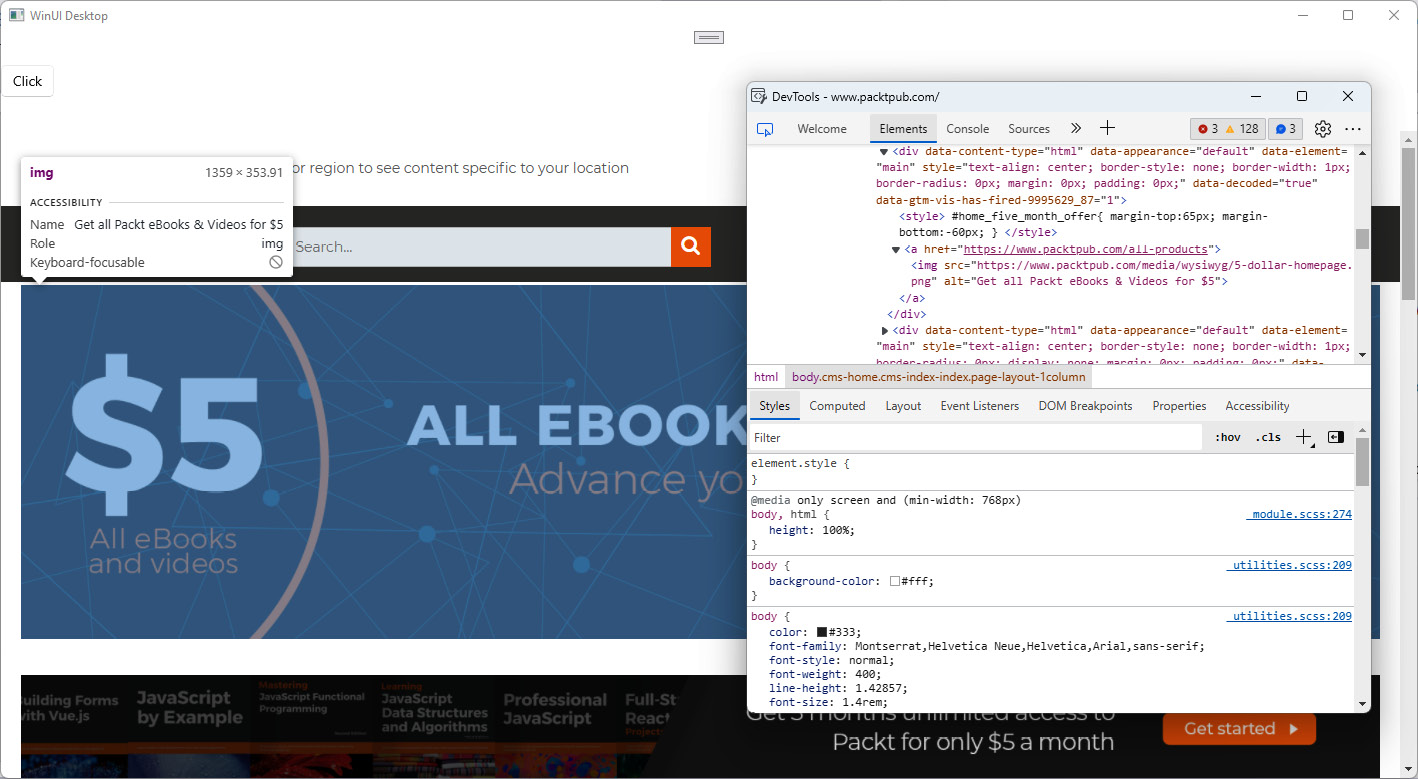Open the DOM Breakpoints pane tab
Screen dimensions: 1418x779
click(x=1085, y=406)
